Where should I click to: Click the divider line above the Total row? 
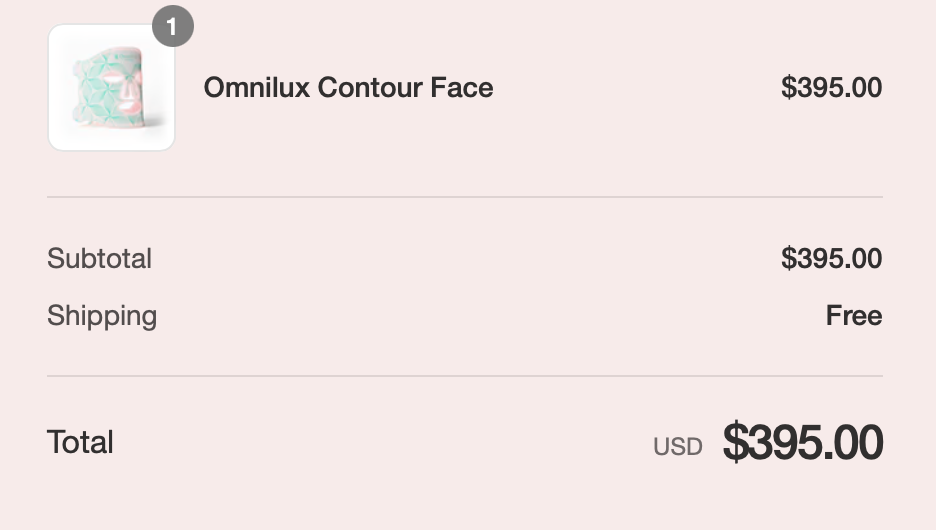(x=464, y=376)
